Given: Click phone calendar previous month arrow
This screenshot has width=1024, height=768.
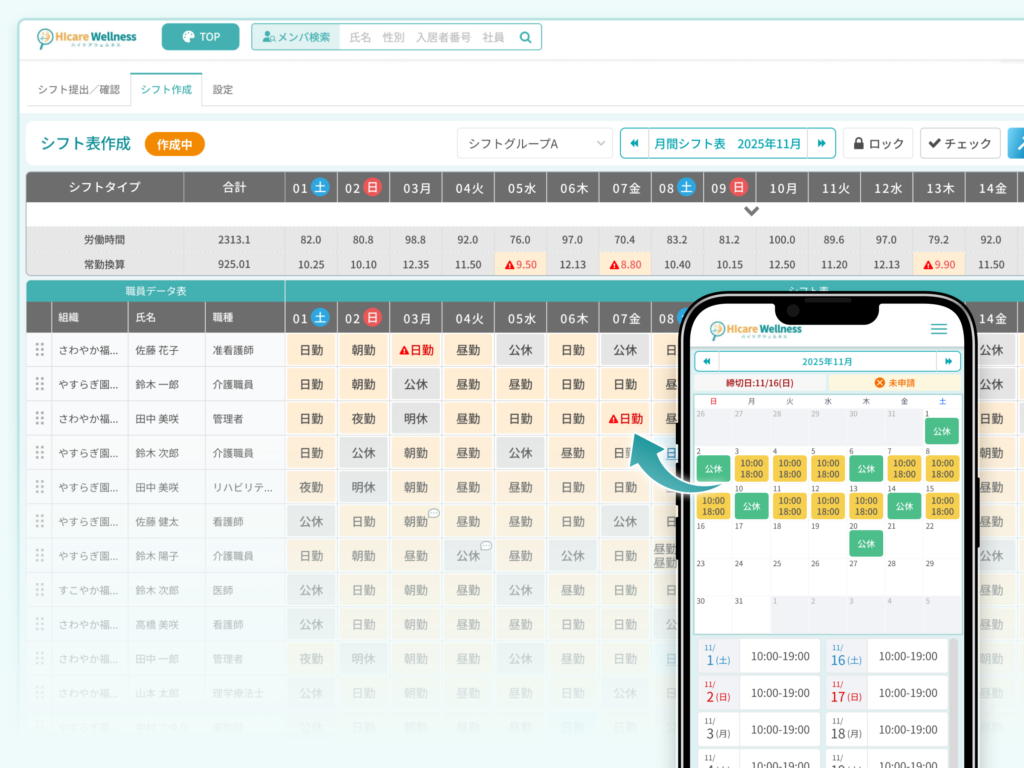Looking at the screenshot, I should (x=707, y=361).
